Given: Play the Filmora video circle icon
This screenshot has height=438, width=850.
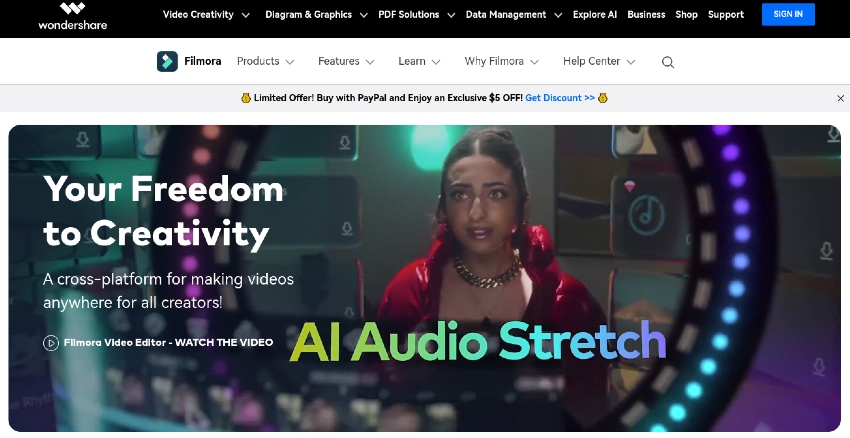Looking at the screenshot, I should (51, 343).
